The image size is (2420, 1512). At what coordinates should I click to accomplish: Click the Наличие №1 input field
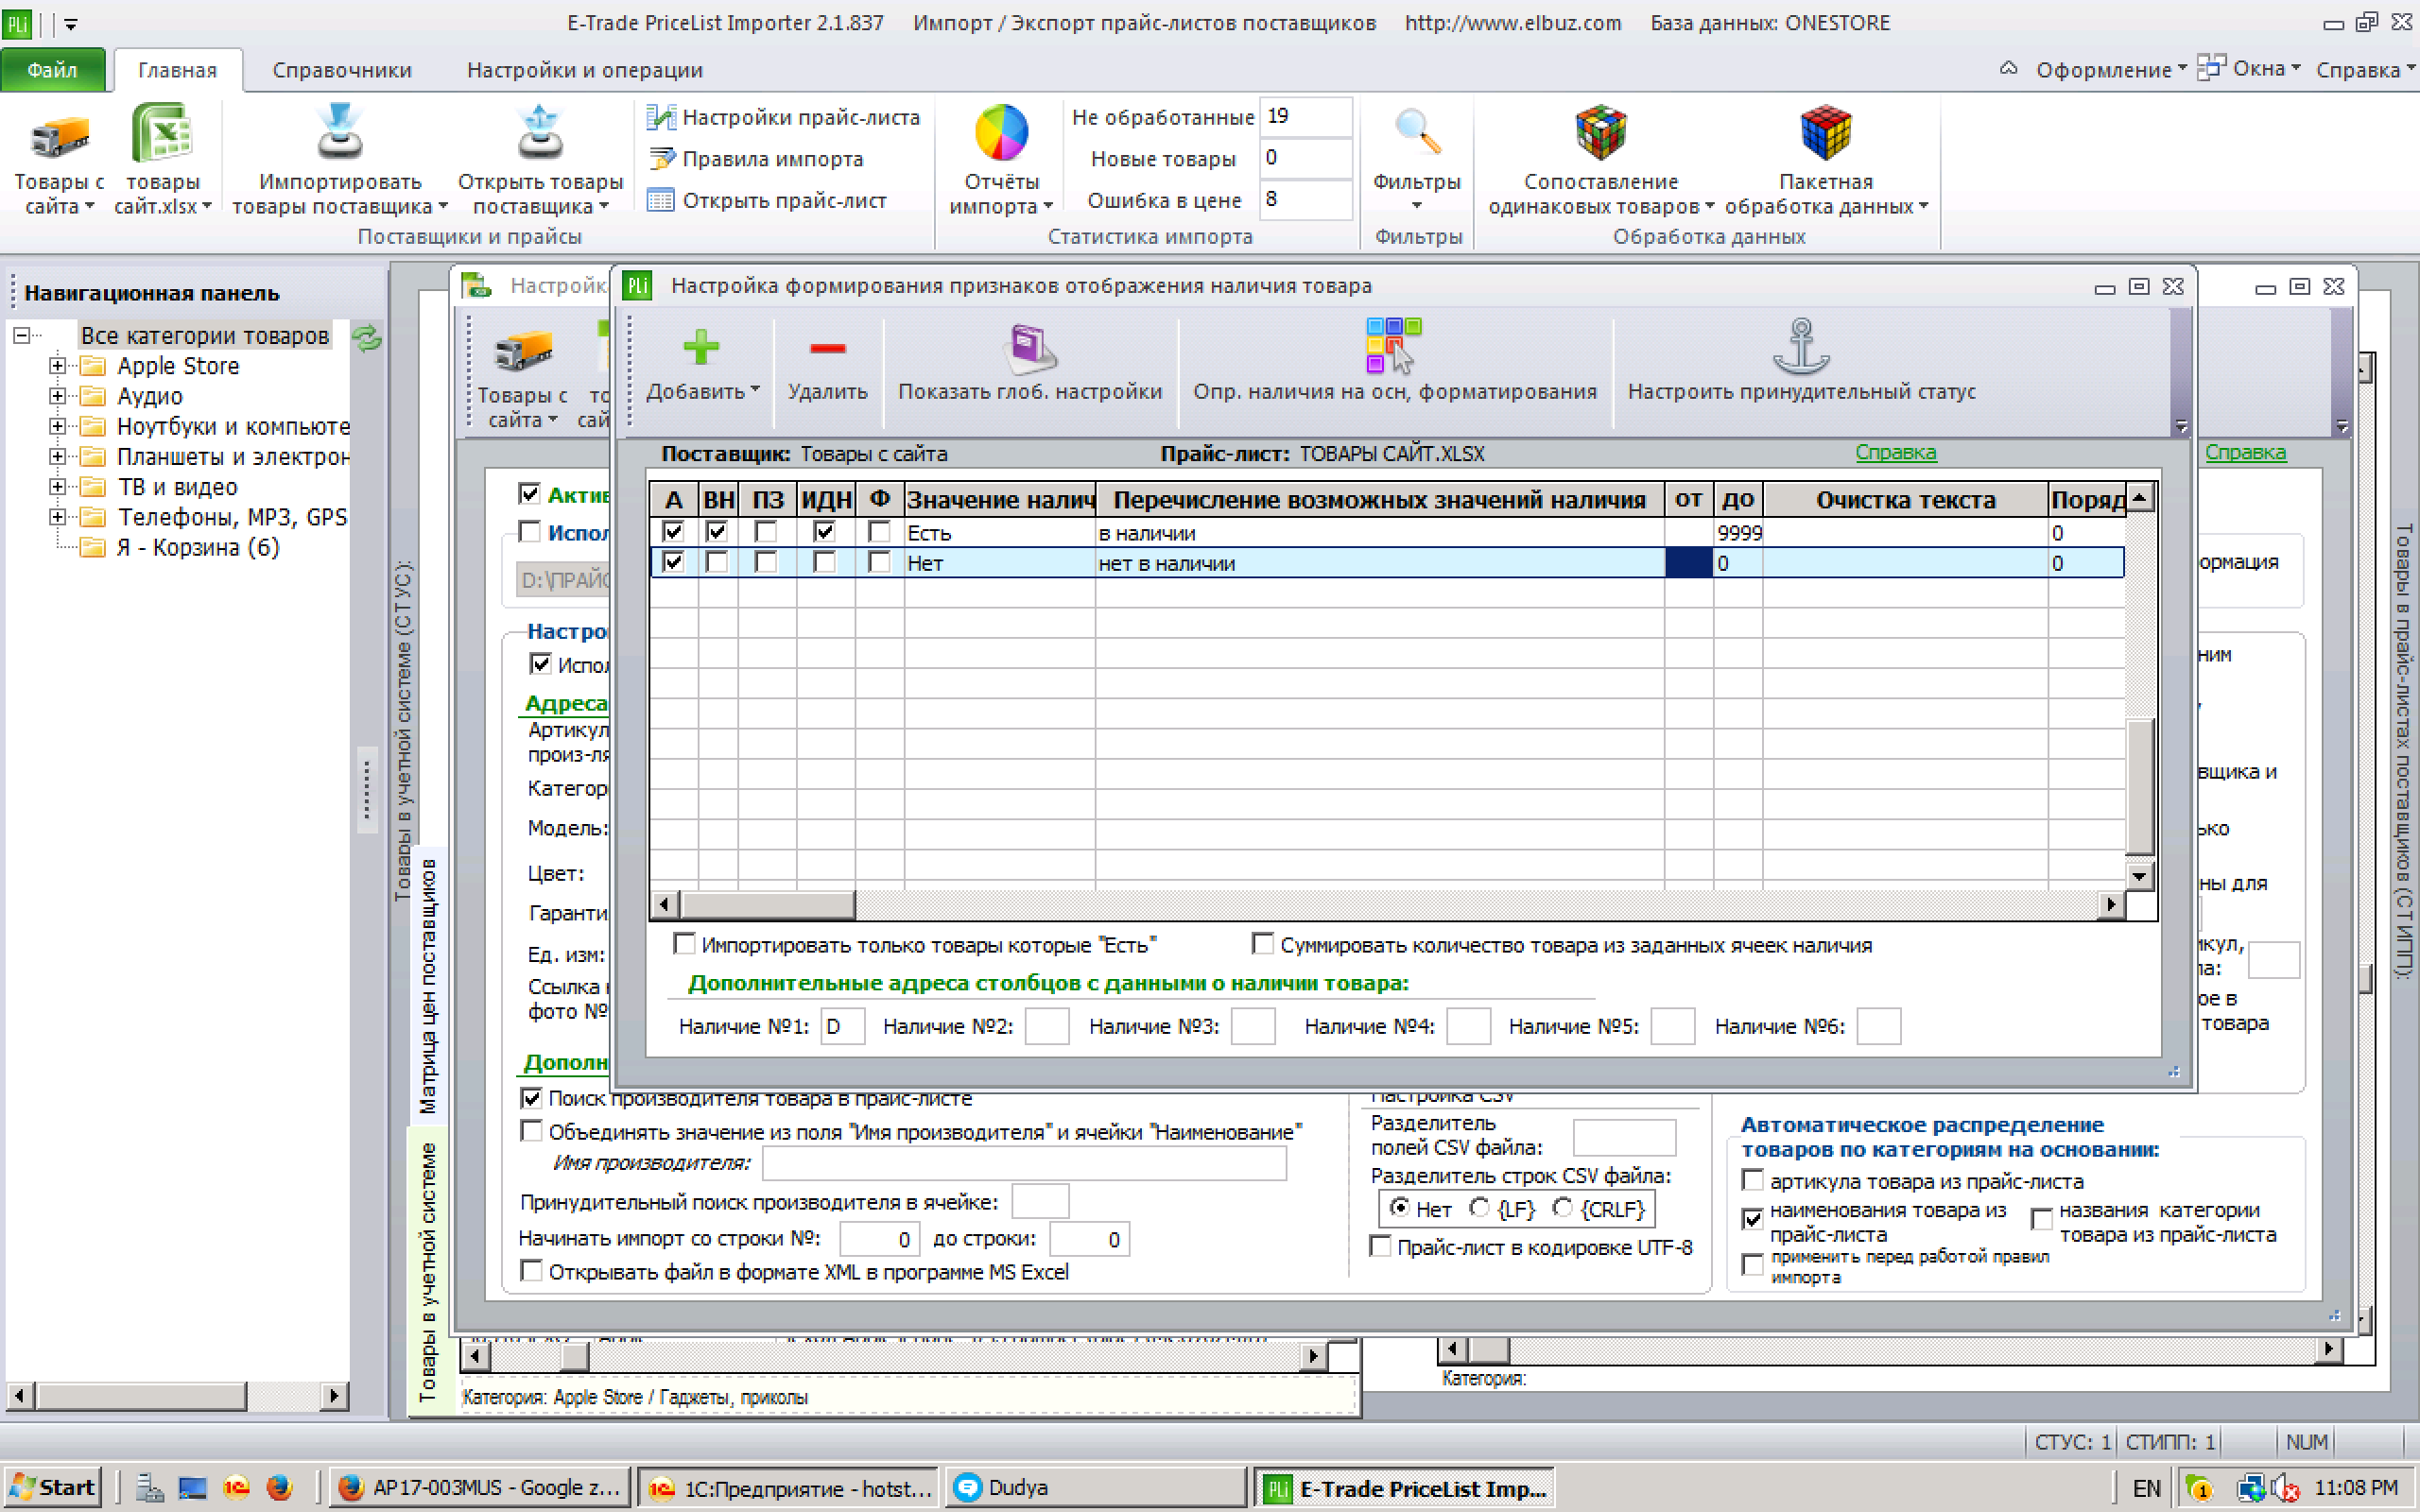coord(842,1026)
